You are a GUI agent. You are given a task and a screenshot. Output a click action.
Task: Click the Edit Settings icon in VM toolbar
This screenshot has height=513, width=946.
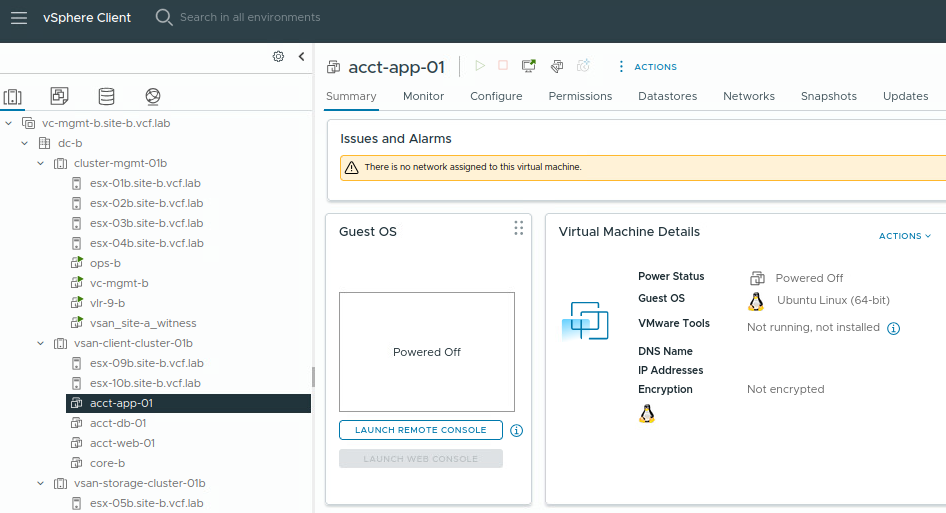tap(557, 66)
